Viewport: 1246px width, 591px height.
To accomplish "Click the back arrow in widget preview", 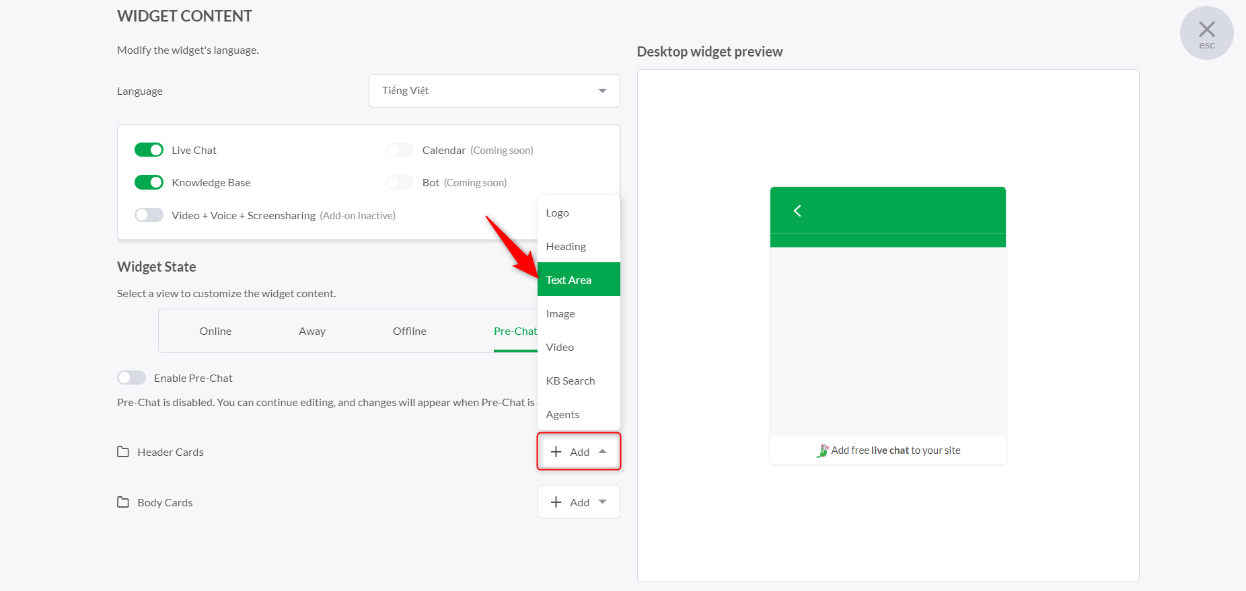I will pos(797,210).
